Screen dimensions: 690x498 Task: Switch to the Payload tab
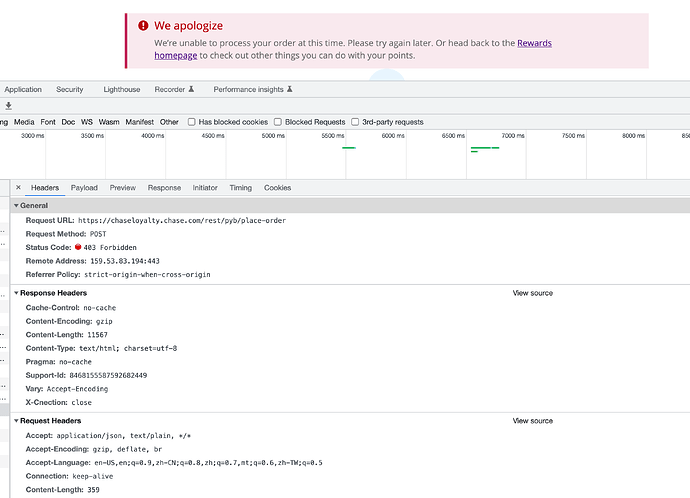84,188
